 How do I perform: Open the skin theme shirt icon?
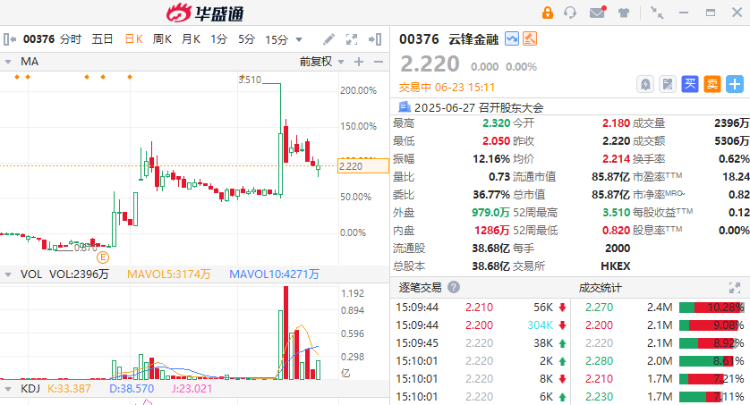[x=623, y=13]
